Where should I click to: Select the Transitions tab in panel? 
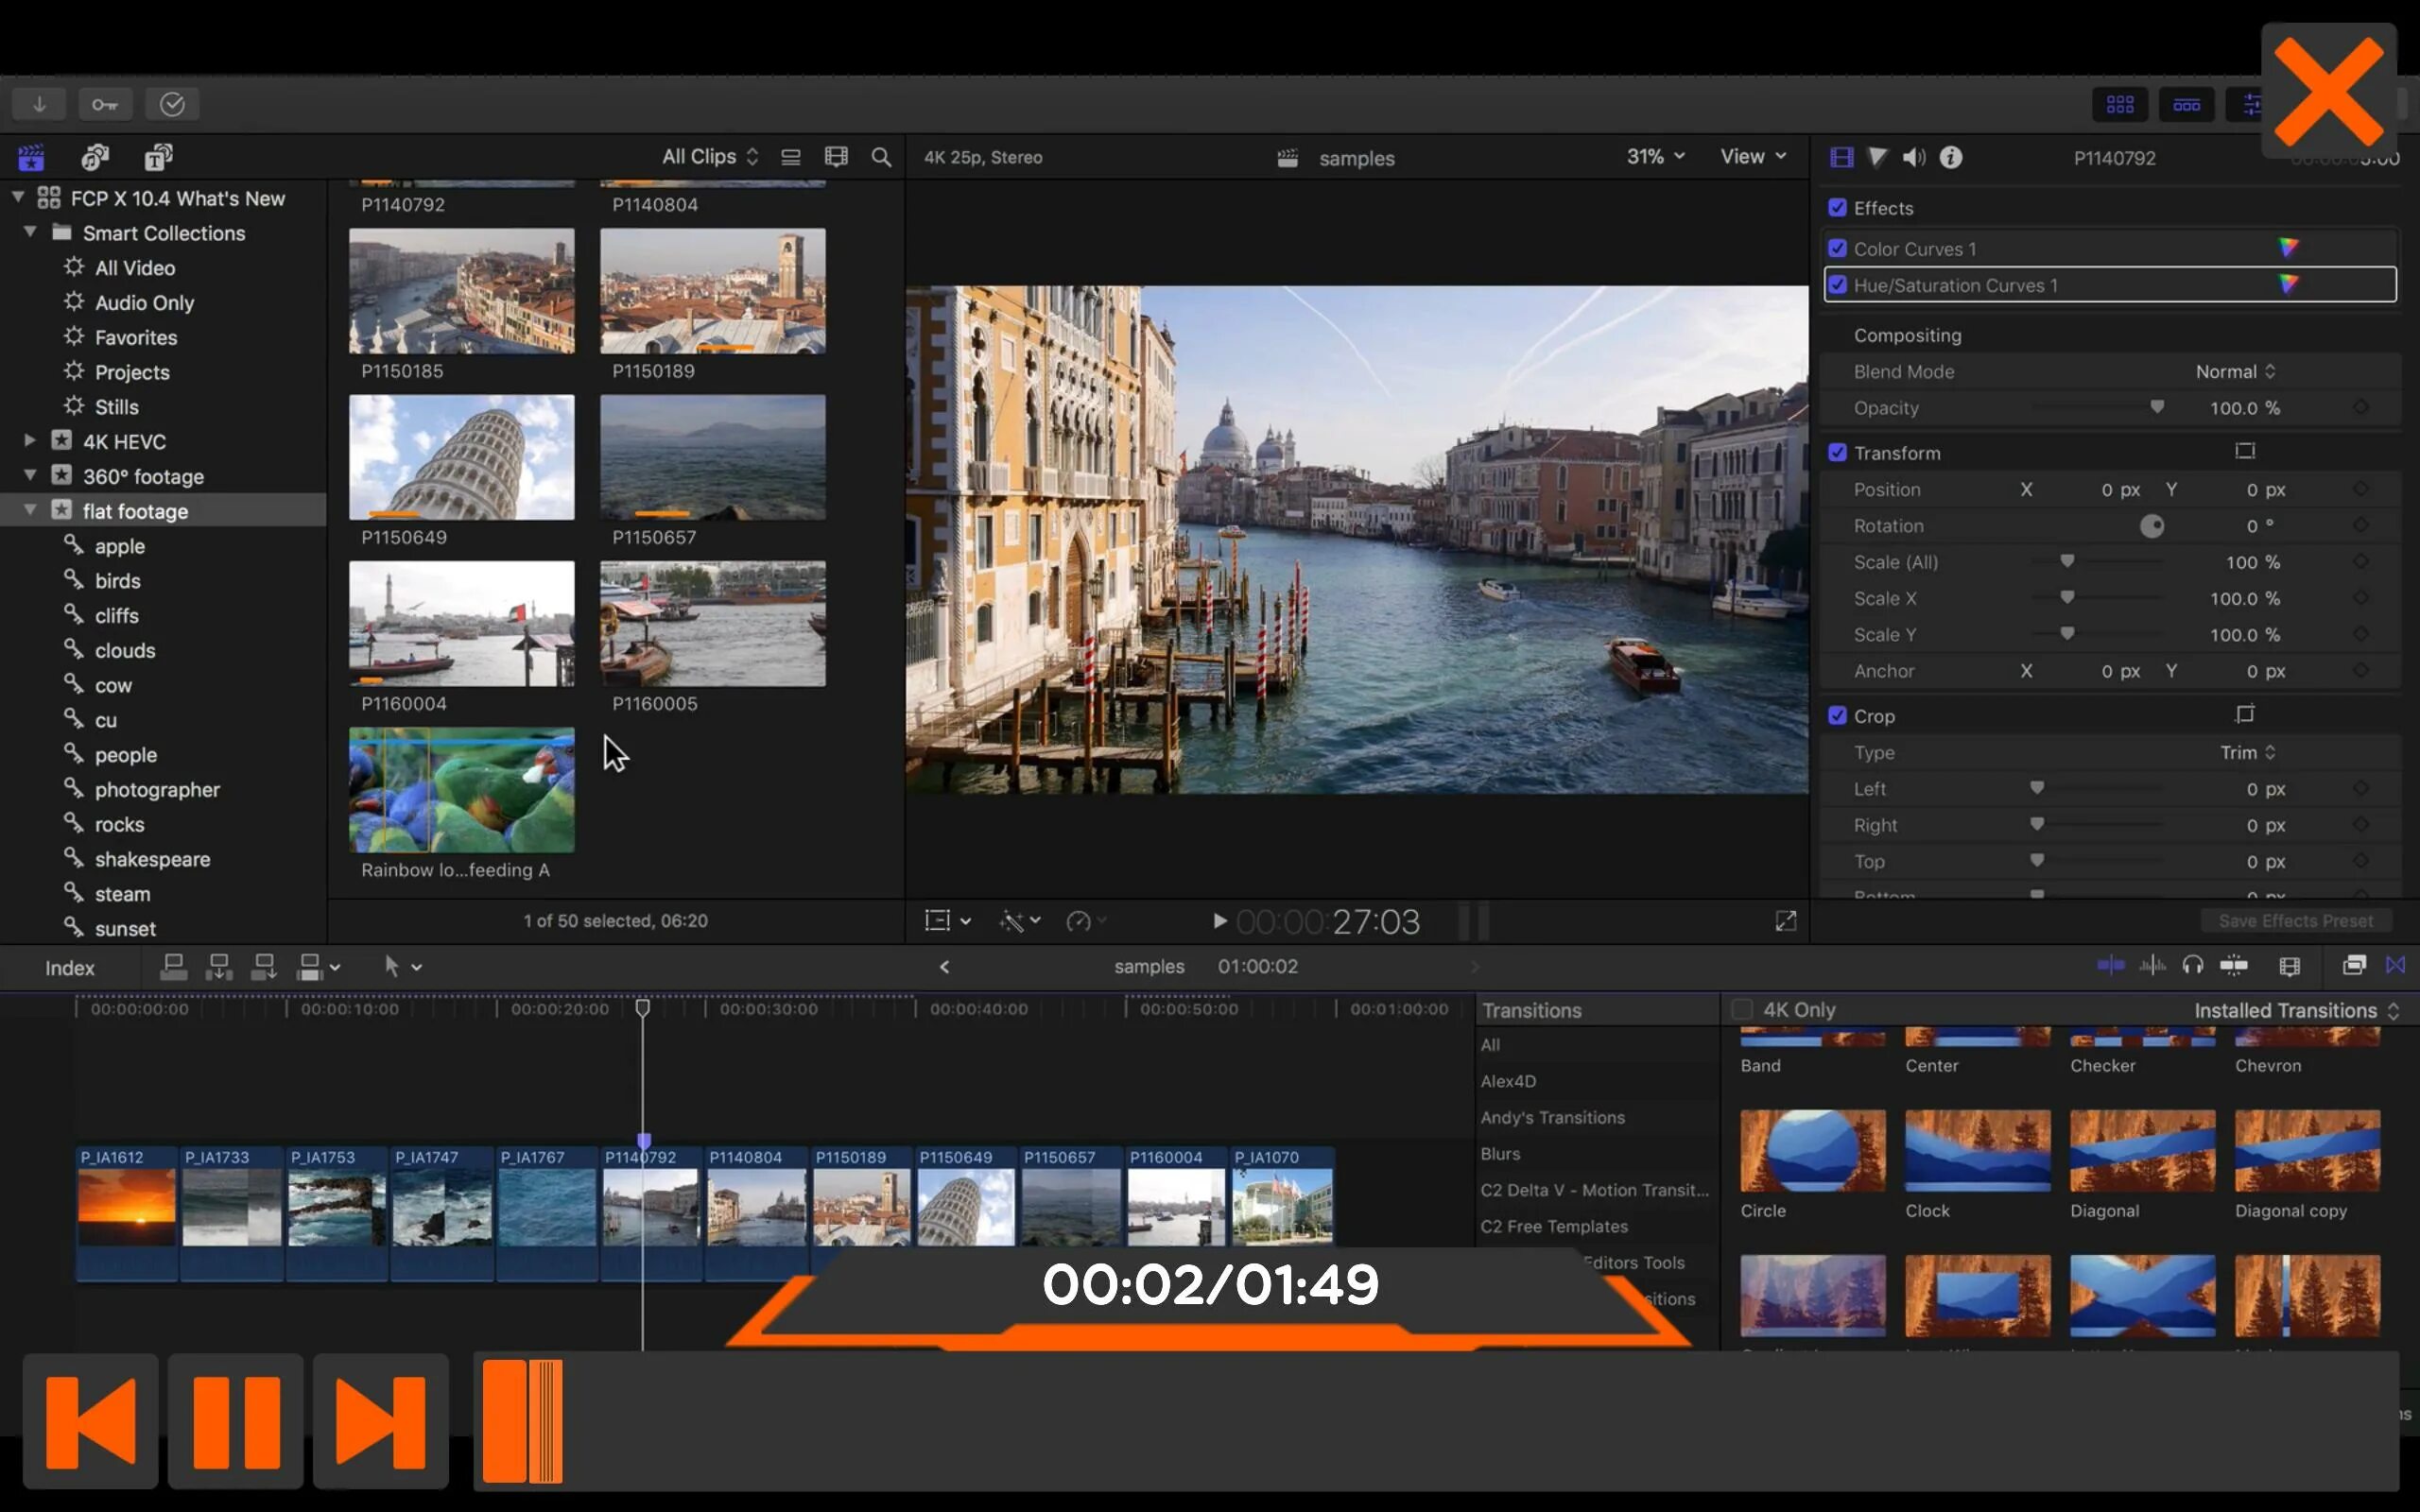(1530, 1008)
